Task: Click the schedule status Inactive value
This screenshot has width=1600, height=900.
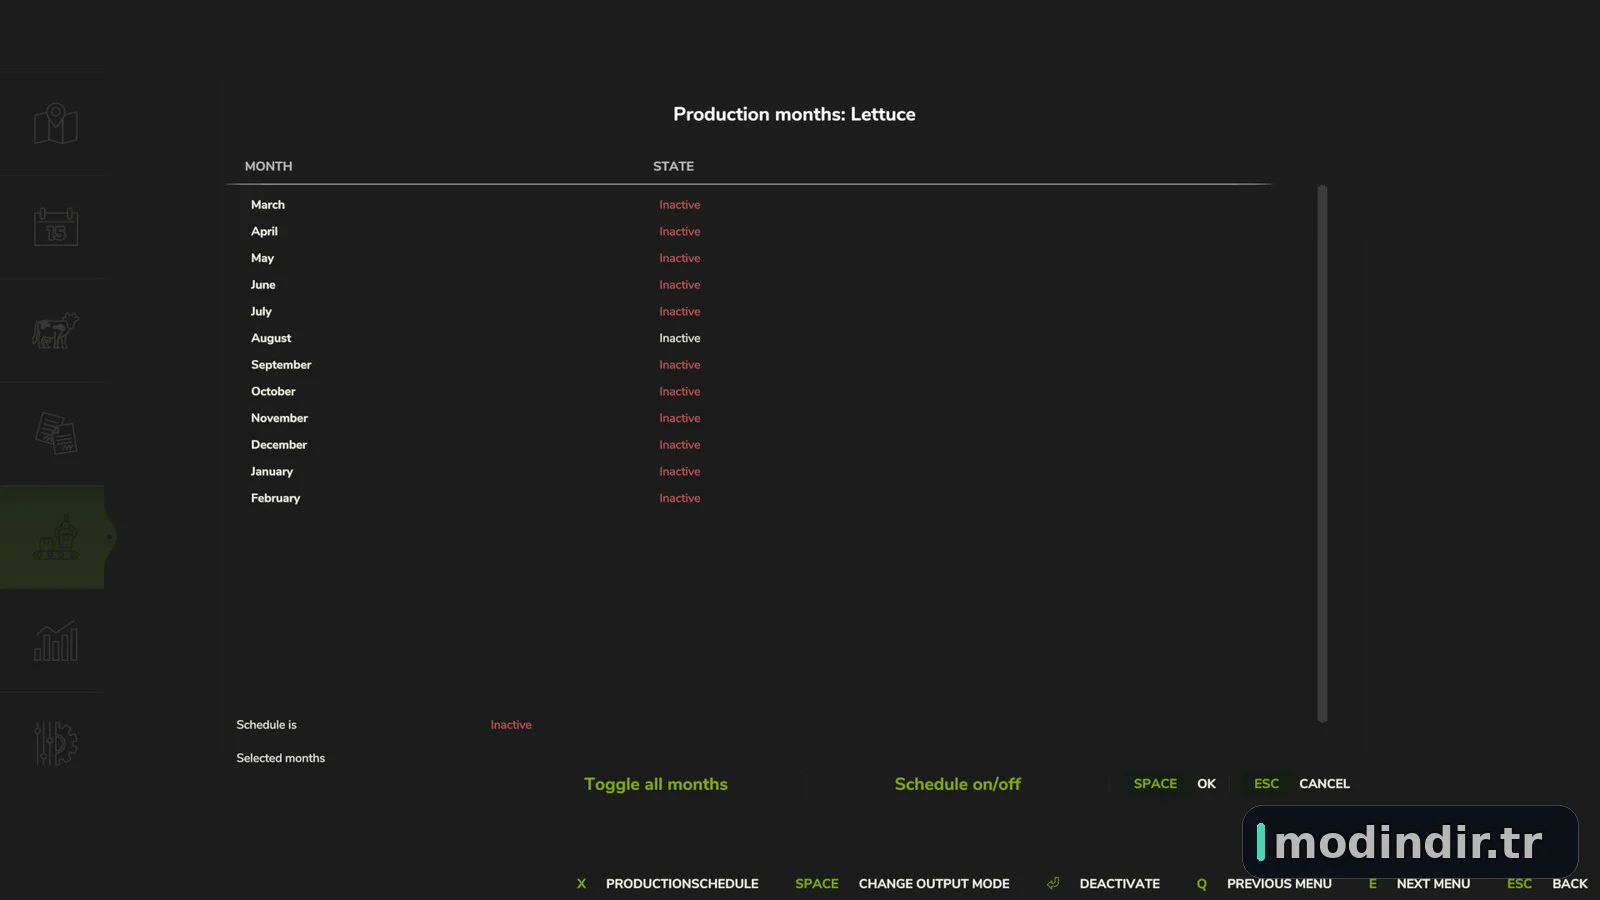Action: point(511,725)
